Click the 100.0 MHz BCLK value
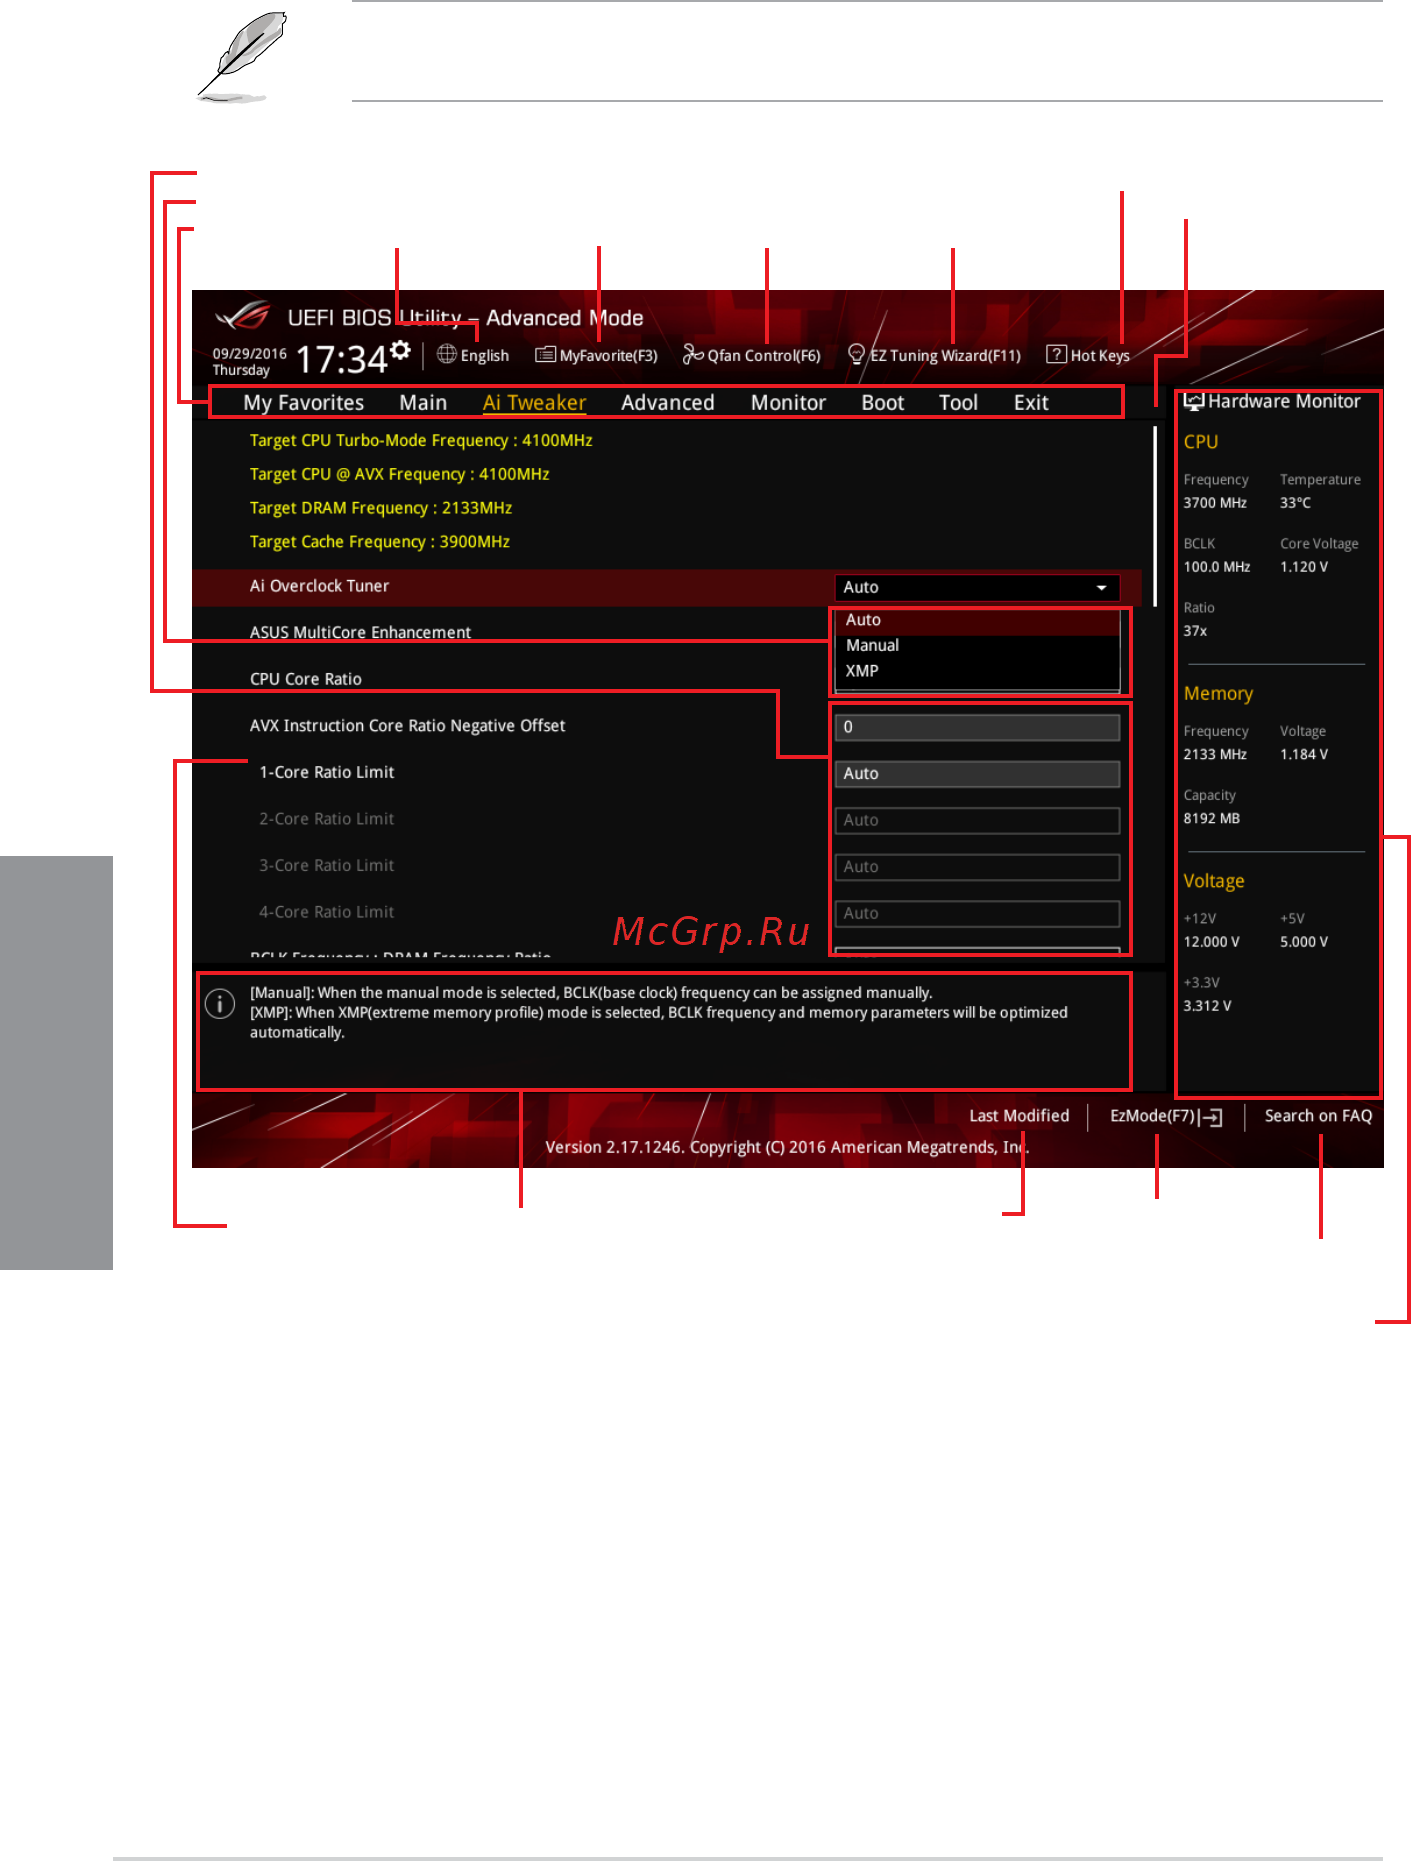 click(x=1217, y=567)
